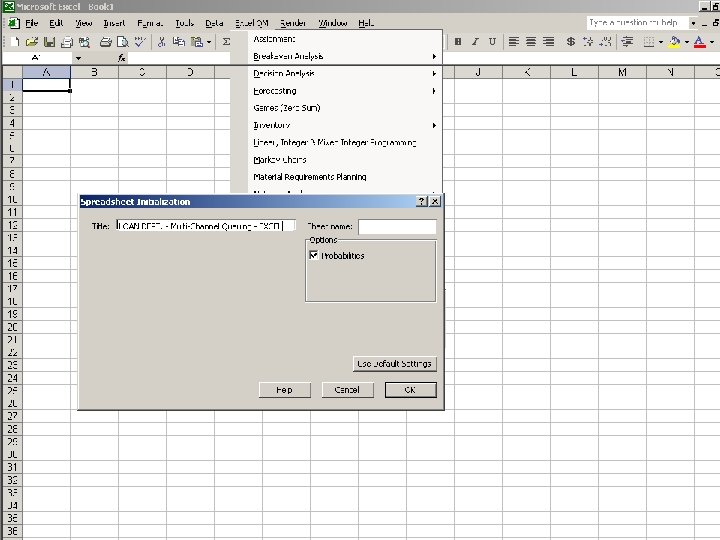Click the Copy toolbar icon
This screenshot has height=540, width=720.
(179, 42)
